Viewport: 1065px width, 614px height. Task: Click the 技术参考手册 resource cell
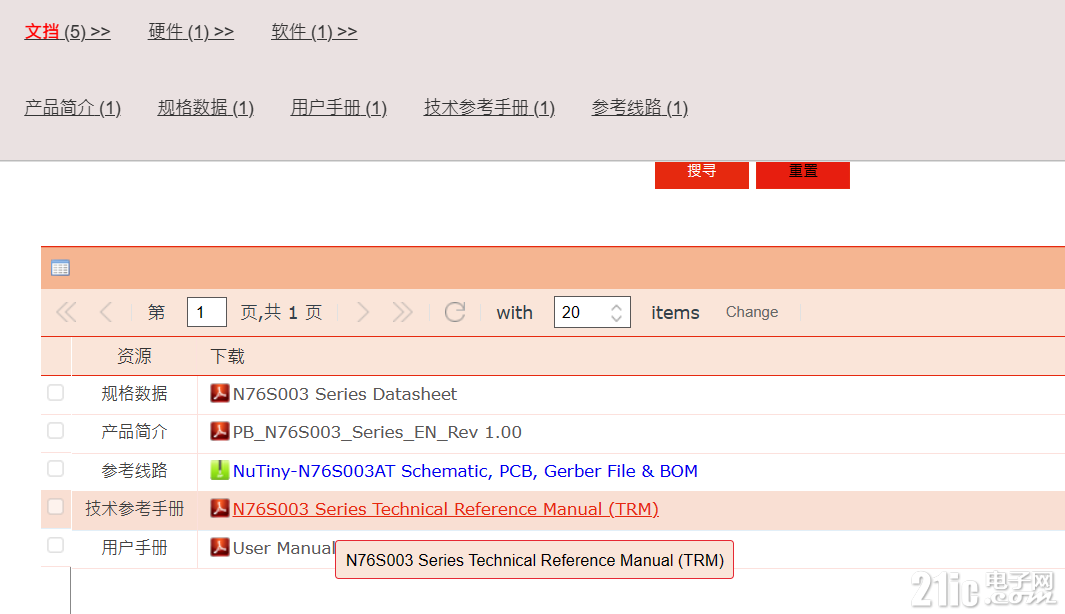point(134,508)
